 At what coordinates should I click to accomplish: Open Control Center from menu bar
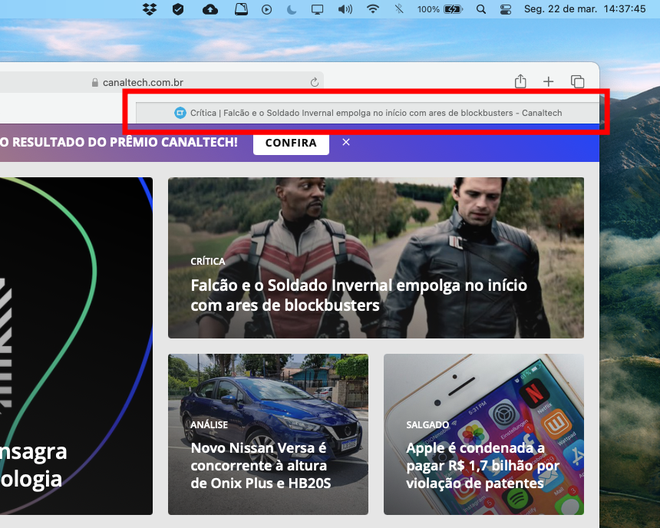[x=506, y=9]
